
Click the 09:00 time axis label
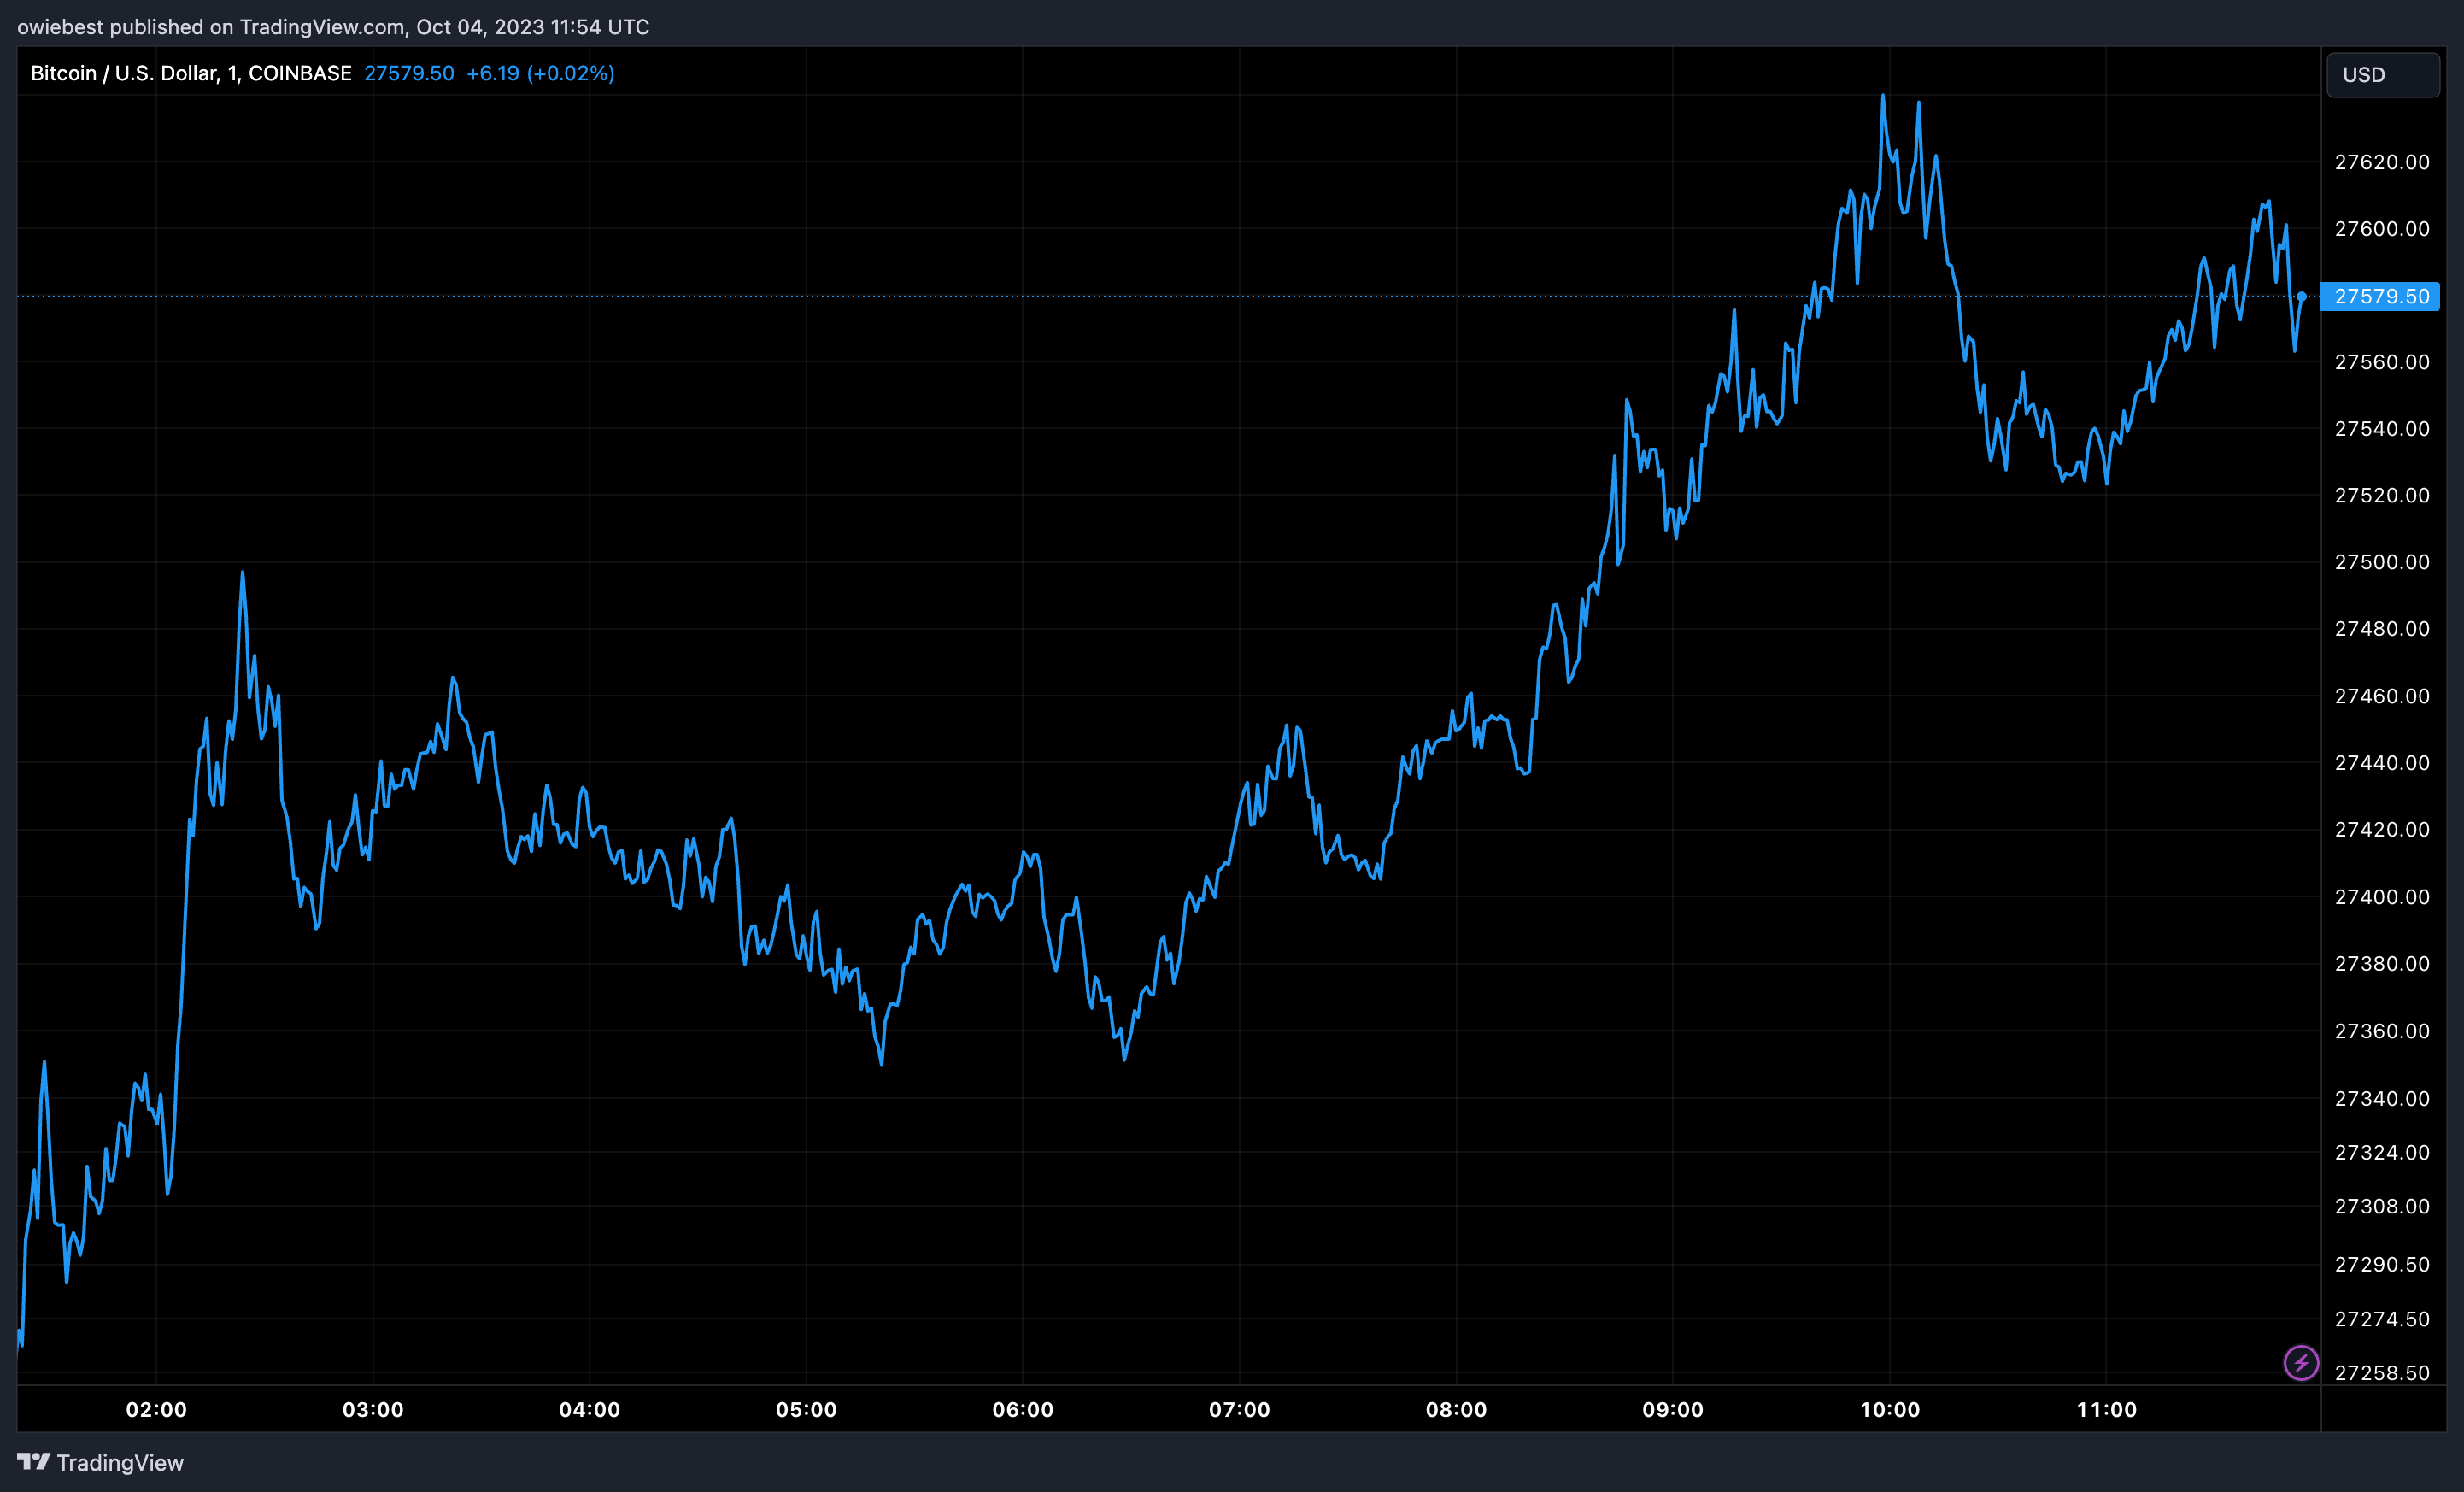click(x=1673, y=1410)
